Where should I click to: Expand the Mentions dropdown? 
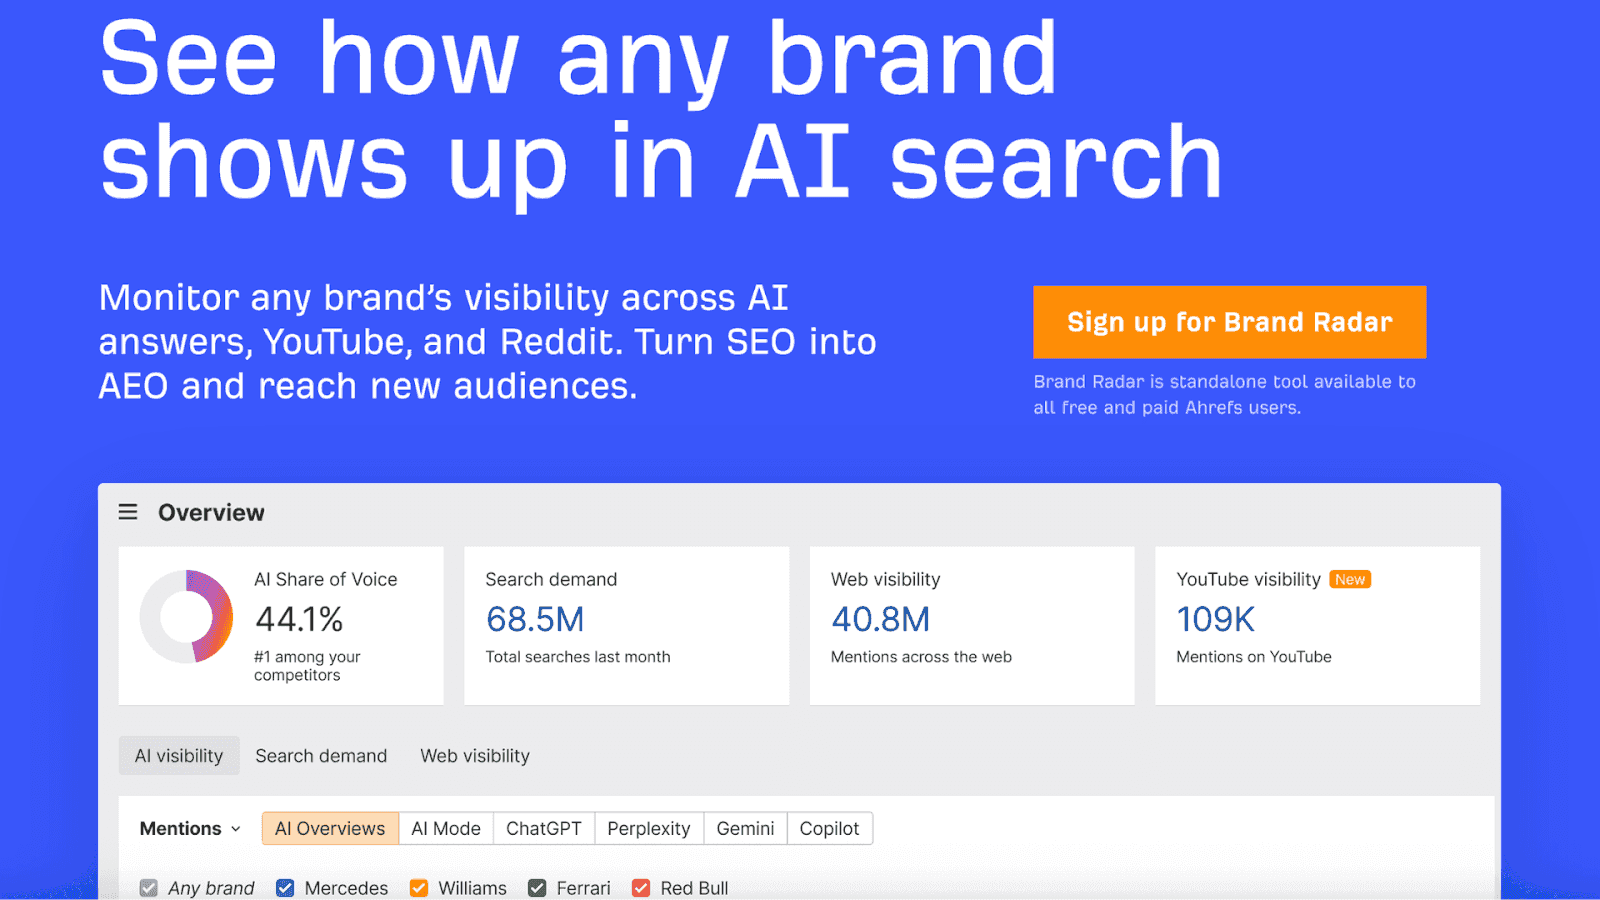click(190, 828)
